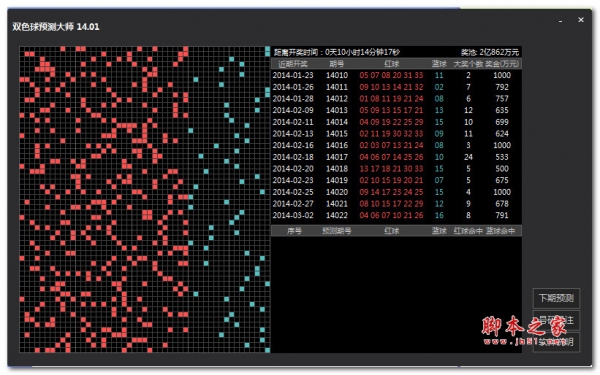Click the button ending in 注 below 下期预测
The image size is (600, 375).
coord(556,320)
